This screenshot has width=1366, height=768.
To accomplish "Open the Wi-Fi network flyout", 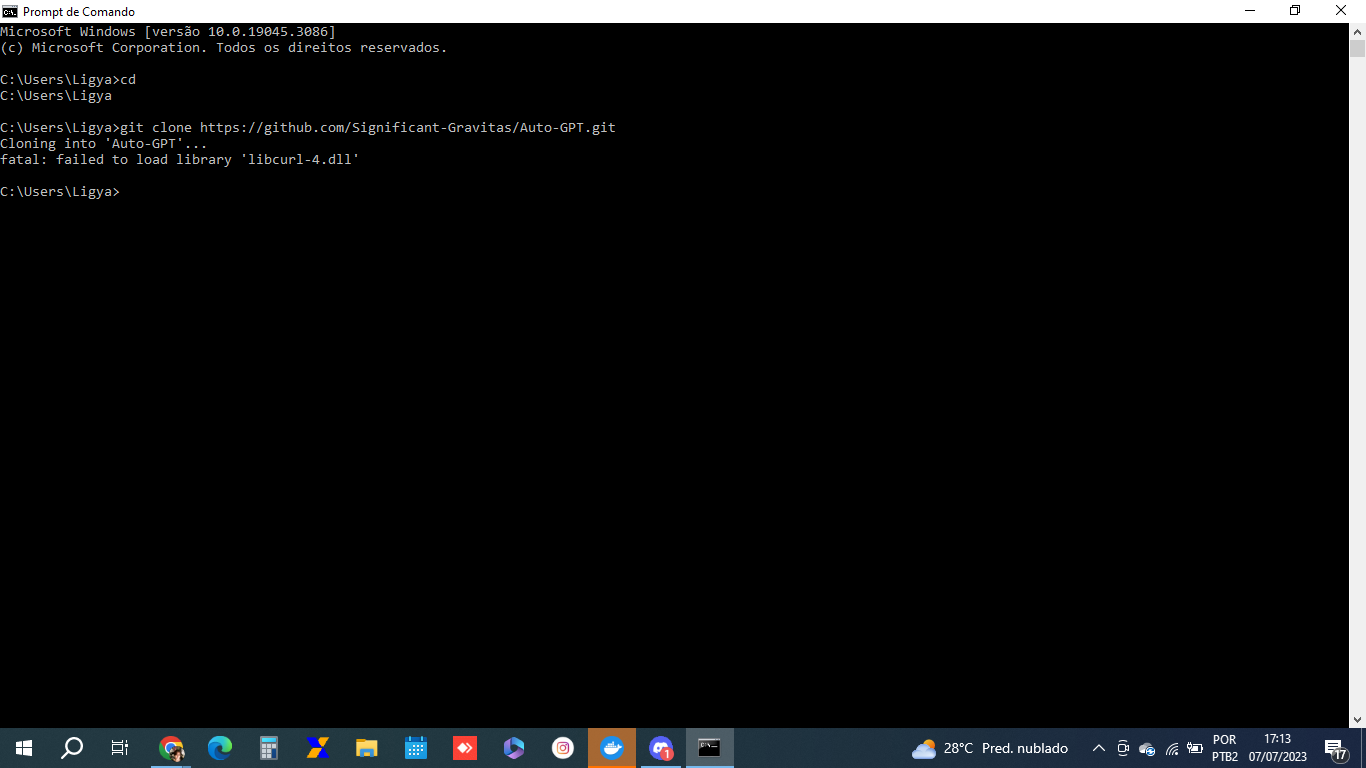I will [1172, 748].
